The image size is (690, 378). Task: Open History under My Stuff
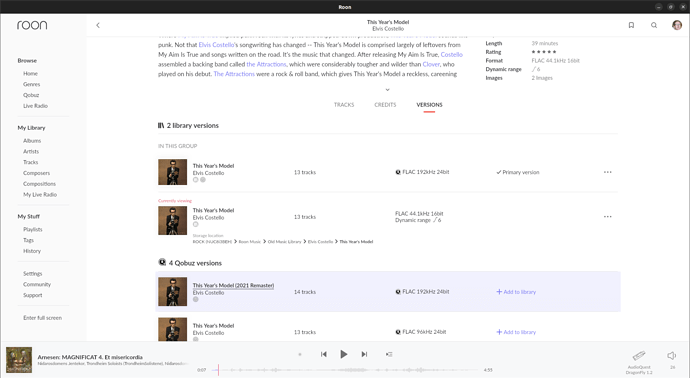32,251
